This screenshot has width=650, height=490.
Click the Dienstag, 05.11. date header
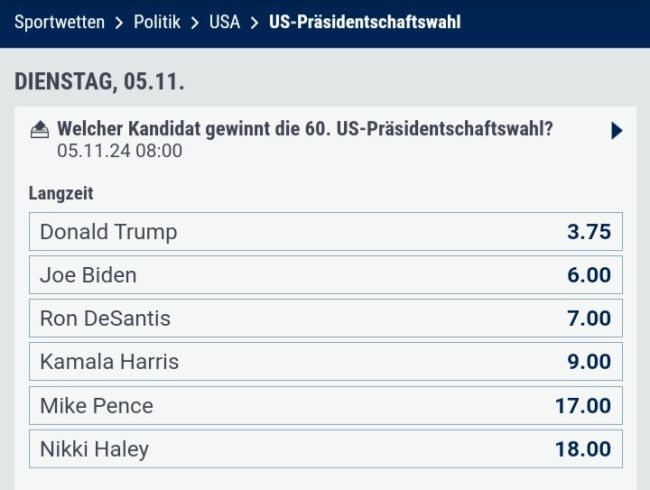pos(99,82)
